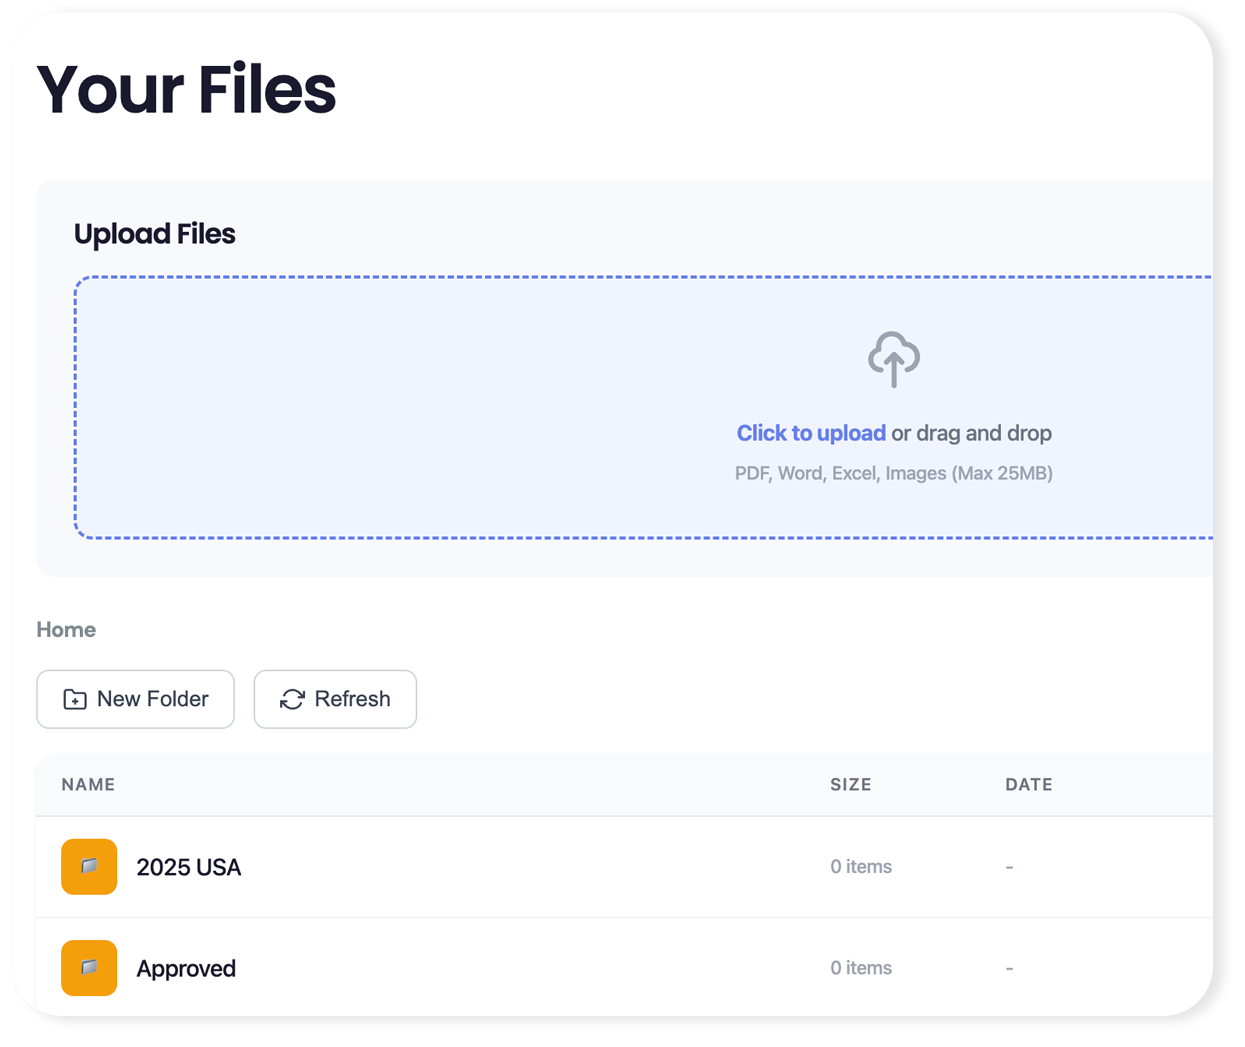
Task: Click the folder-plus icon on New Folder
Action: tap(75, 699)
